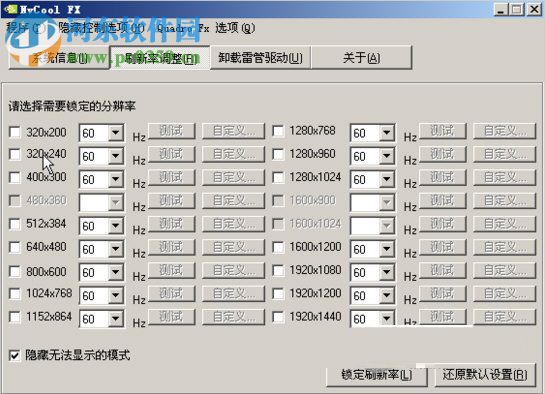This screenshot has height=394, width=545.
Task: Expand the 512x384 Hz combo box
Action: [115, 226]
